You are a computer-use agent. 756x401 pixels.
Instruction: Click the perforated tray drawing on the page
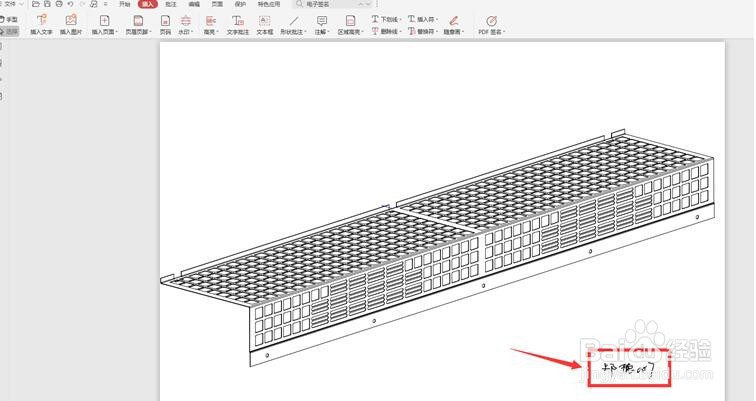point(437,250)
